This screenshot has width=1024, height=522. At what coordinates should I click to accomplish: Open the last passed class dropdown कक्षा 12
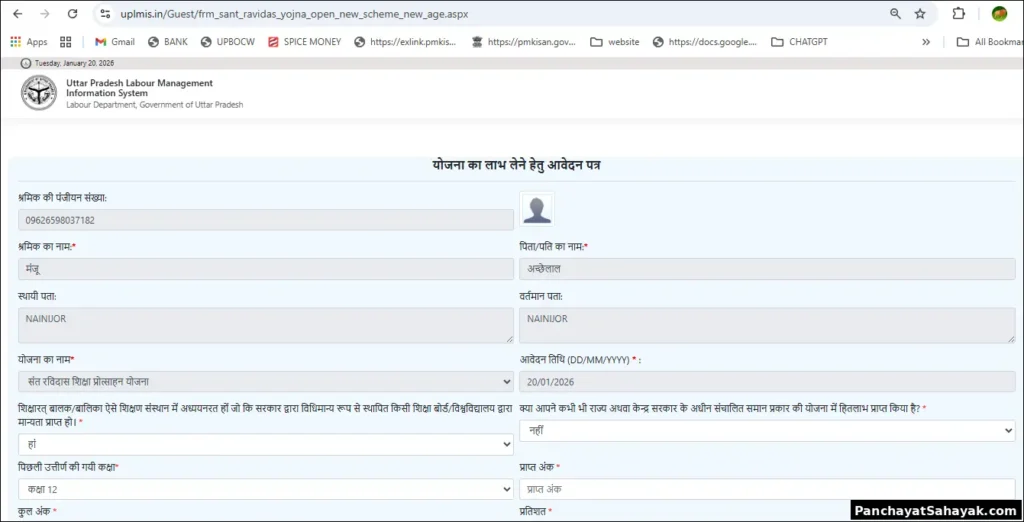point(266,489)
